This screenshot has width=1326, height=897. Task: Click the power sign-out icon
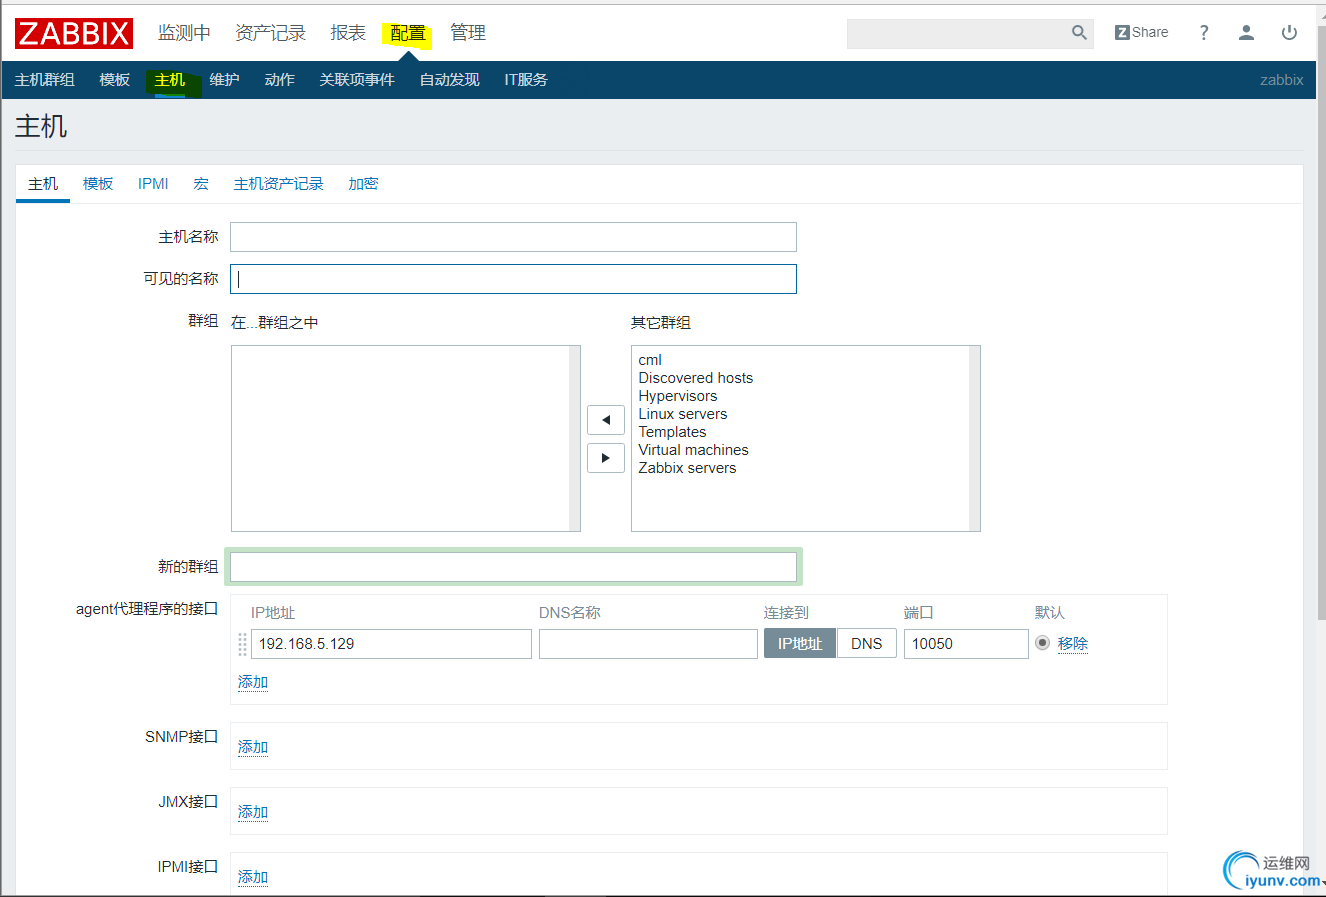click(x=1289, y=33)
